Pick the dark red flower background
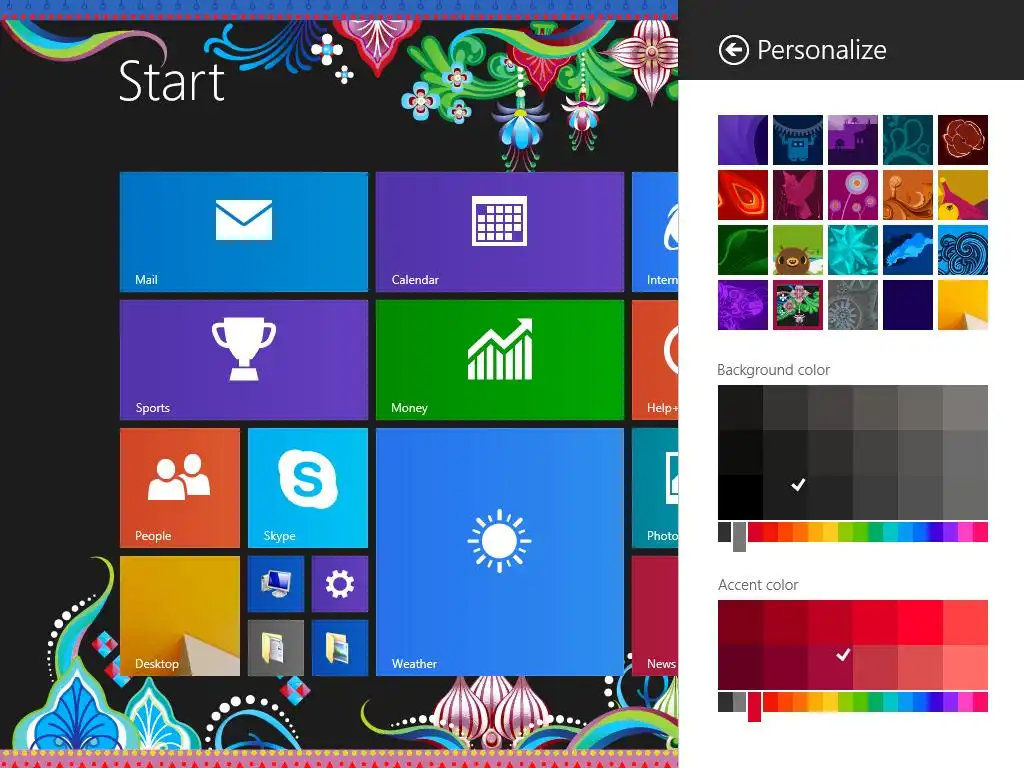This screenshot has height=768, width=1024. (963, 140)
